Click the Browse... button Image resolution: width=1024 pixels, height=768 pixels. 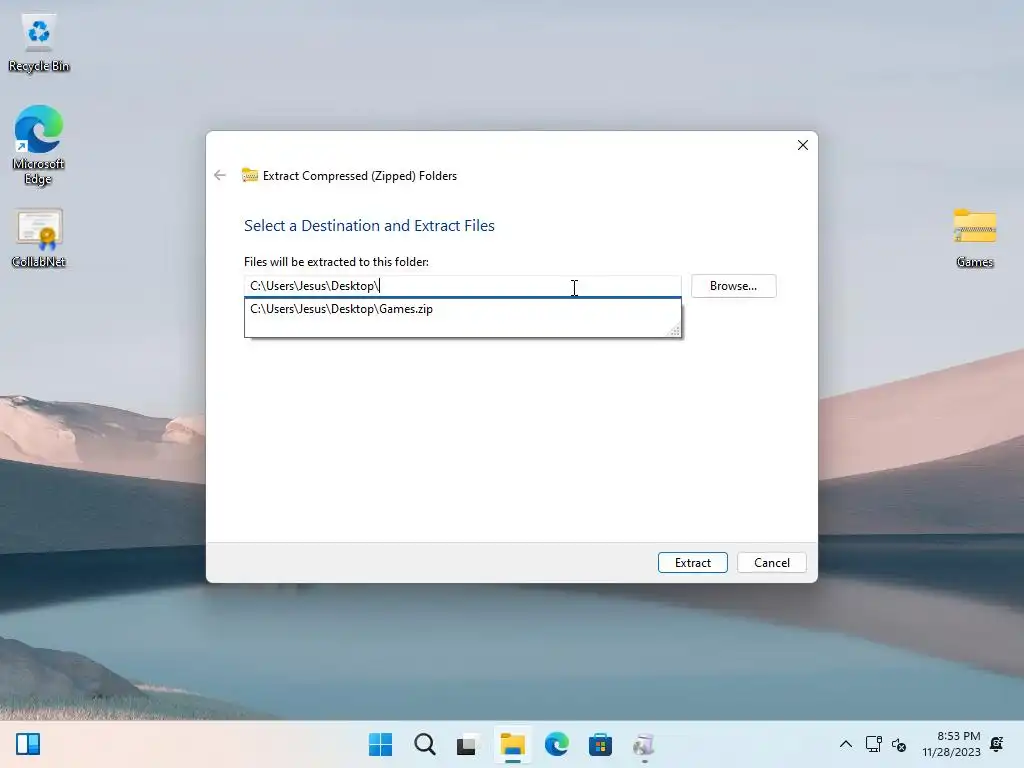click(733, 286)
